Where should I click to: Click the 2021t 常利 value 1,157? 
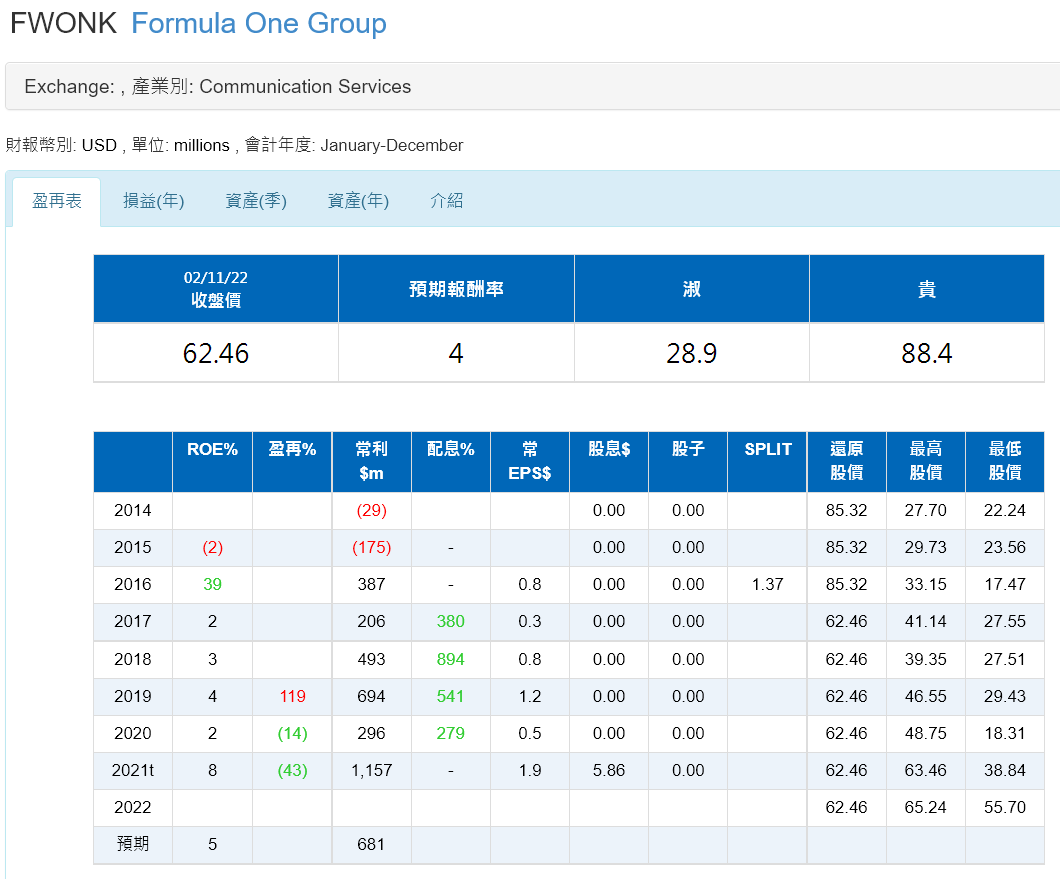[x=371, y=771]
